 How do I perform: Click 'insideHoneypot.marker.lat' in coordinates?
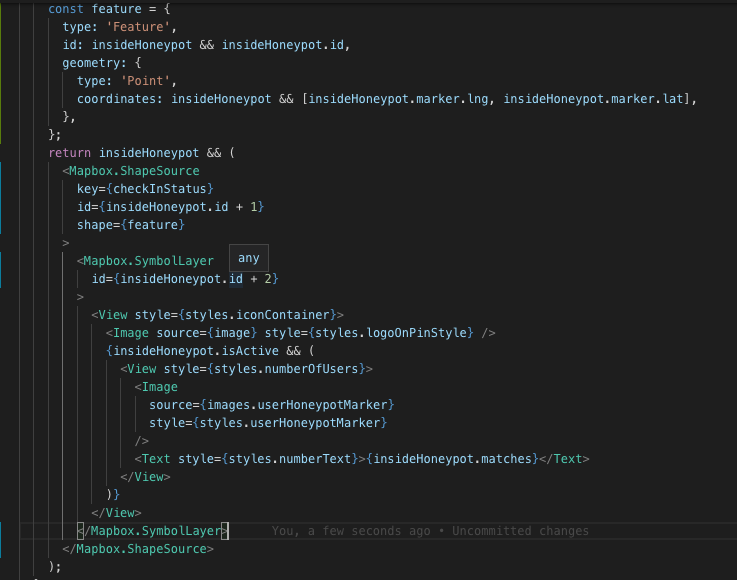coord(593,99)
